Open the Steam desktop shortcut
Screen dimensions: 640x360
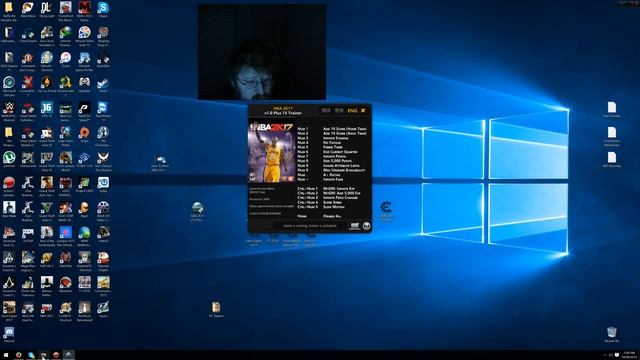click(103, 83)
